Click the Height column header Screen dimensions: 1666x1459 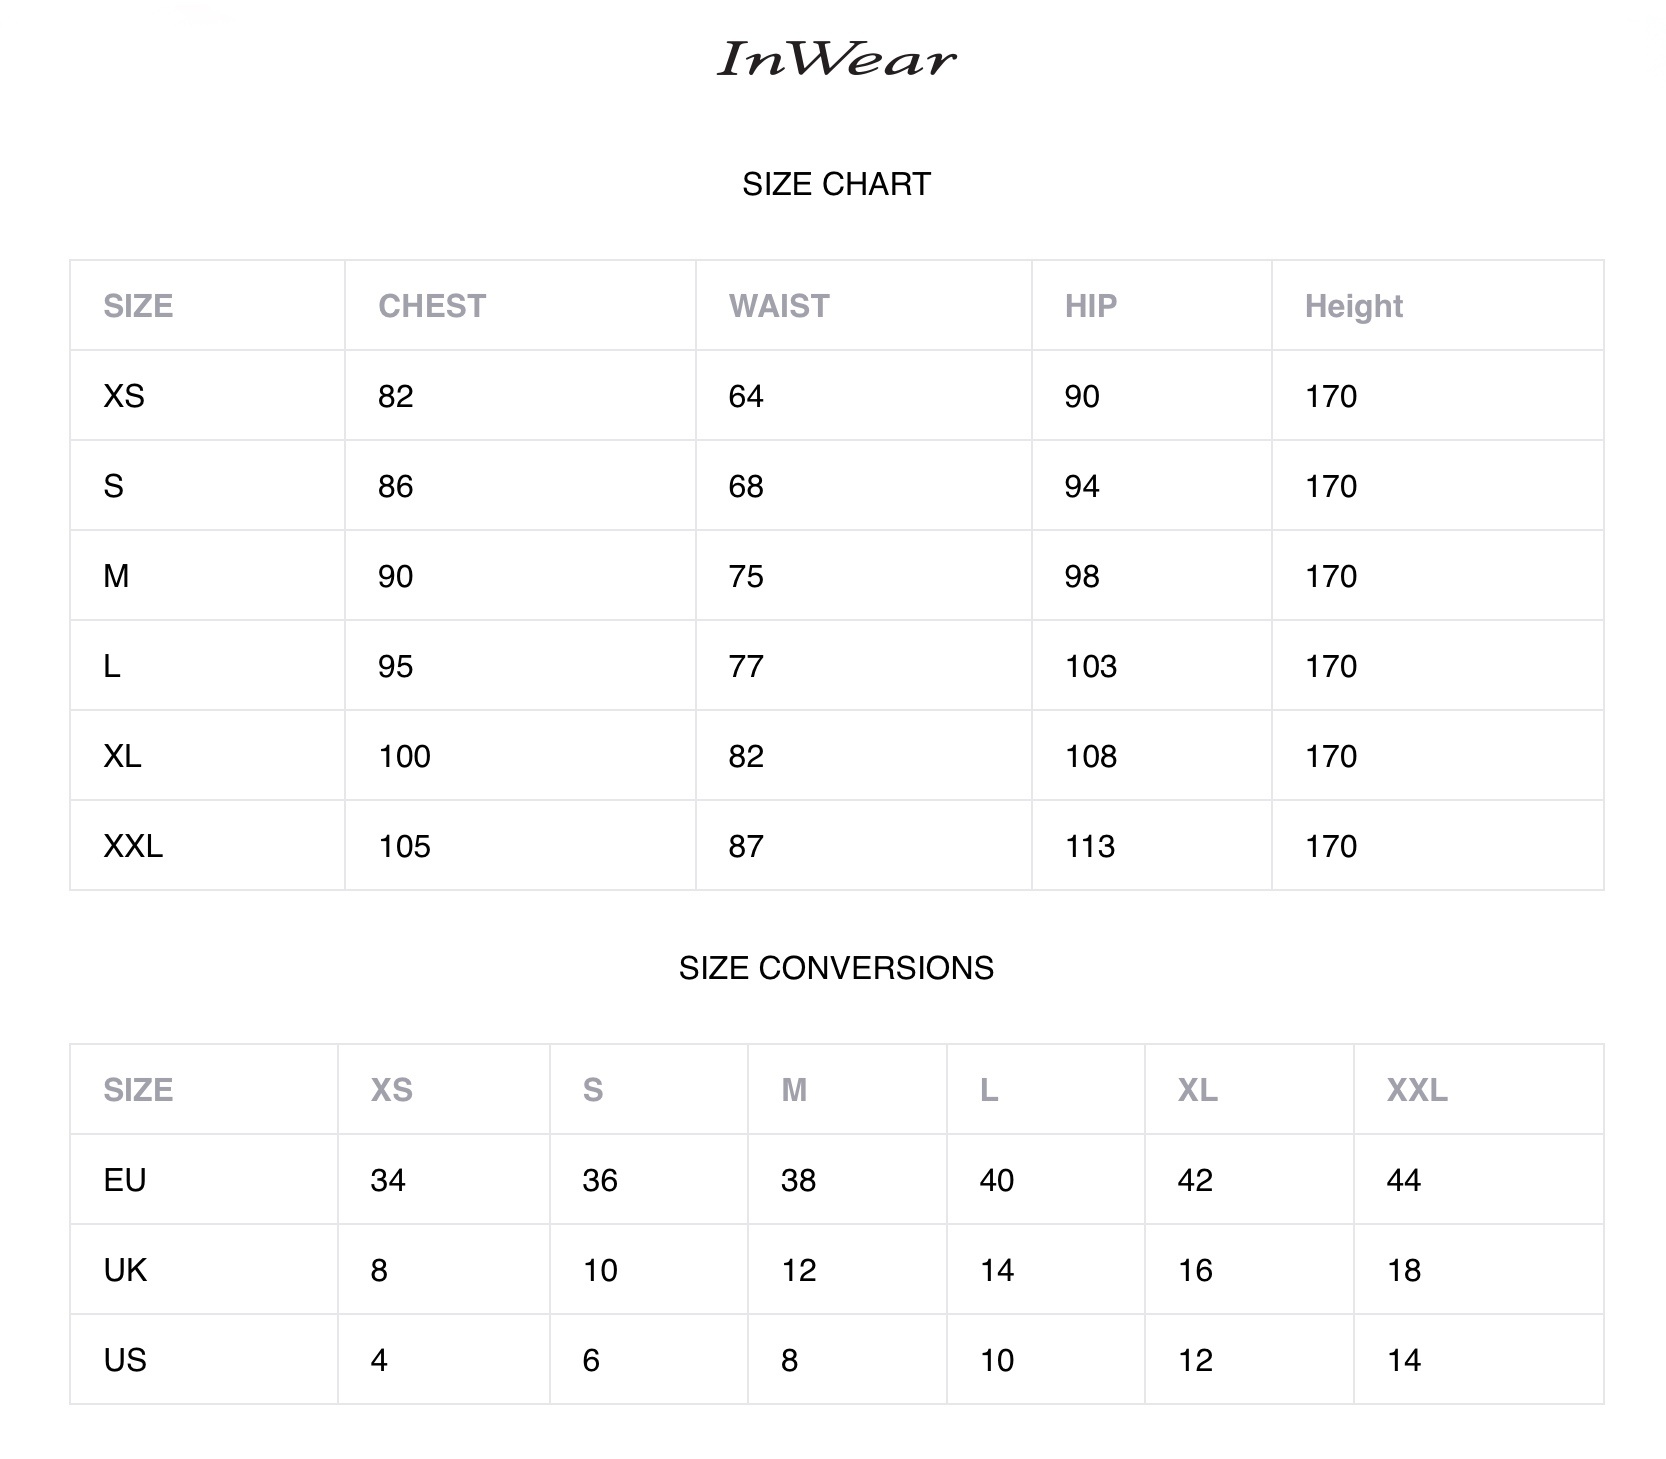1353,306
